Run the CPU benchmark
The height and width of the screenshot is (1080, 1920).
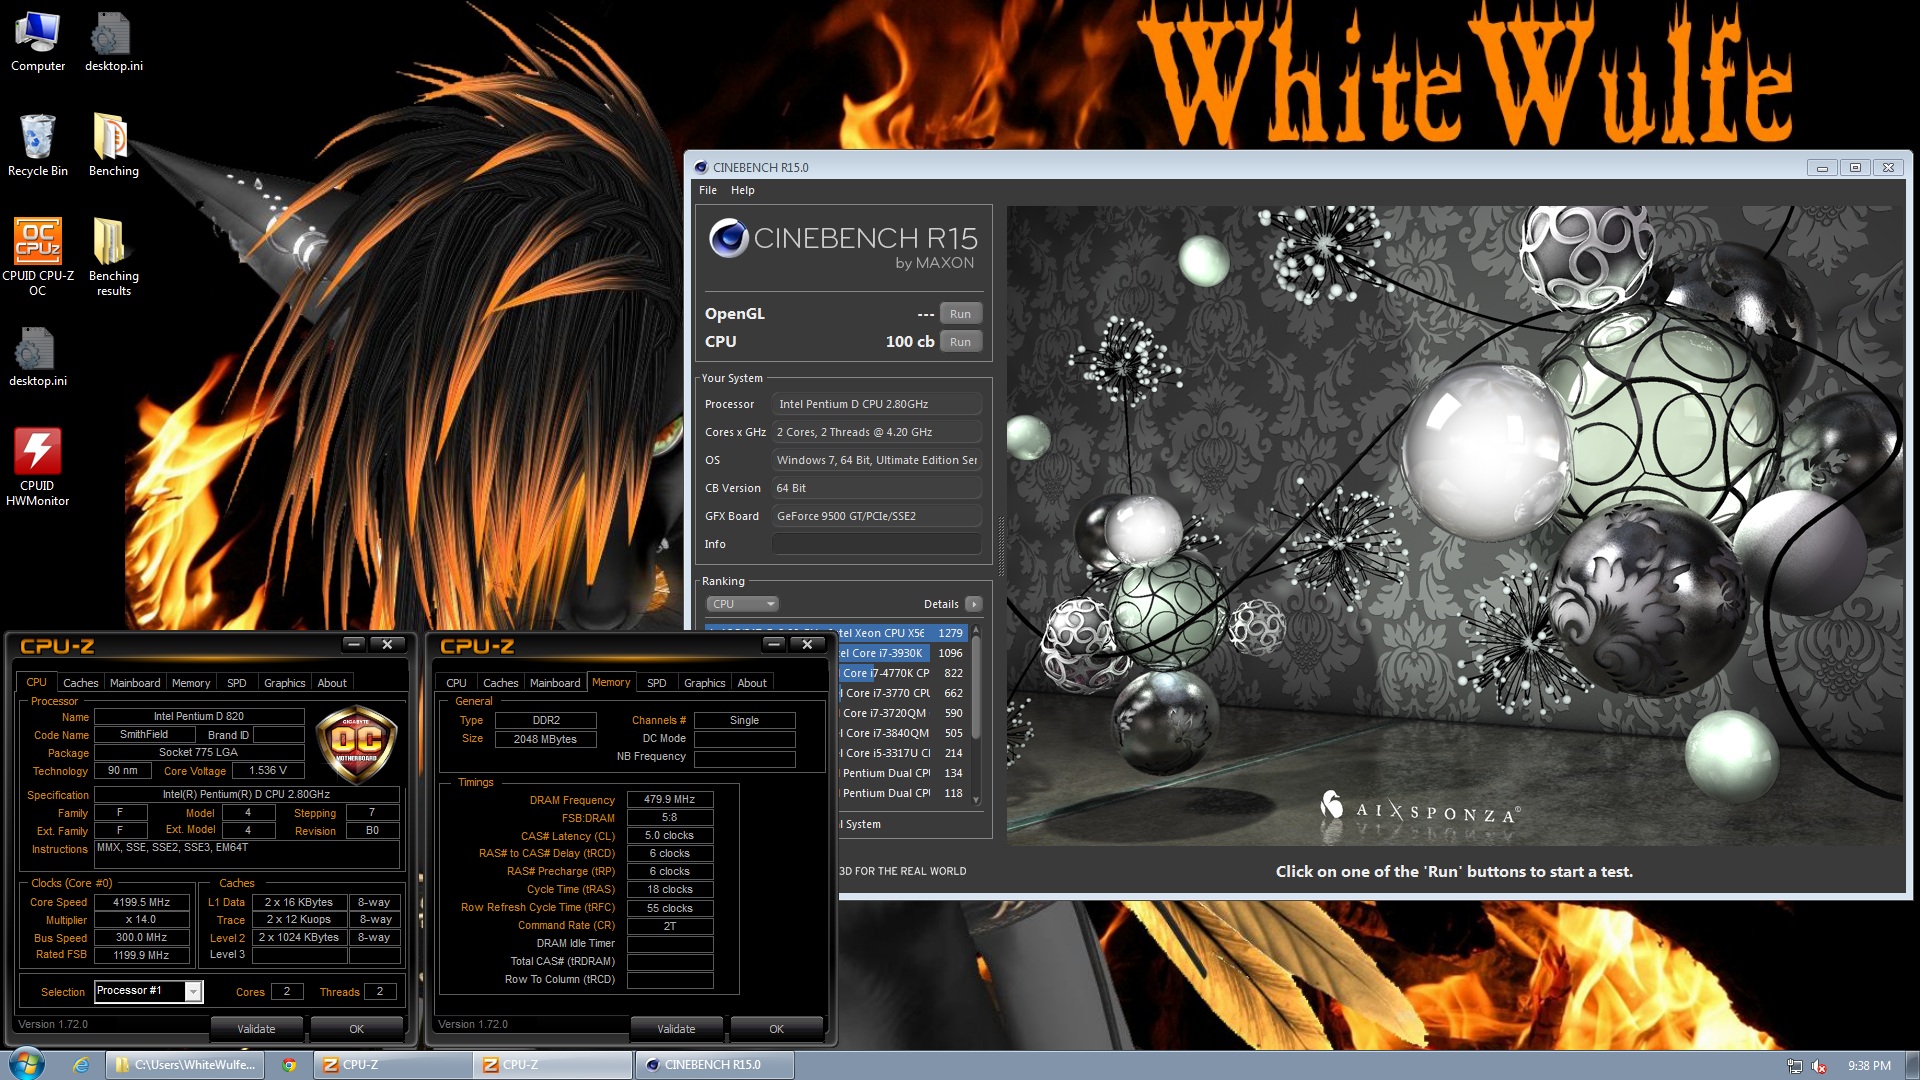(x=961, y=342)
